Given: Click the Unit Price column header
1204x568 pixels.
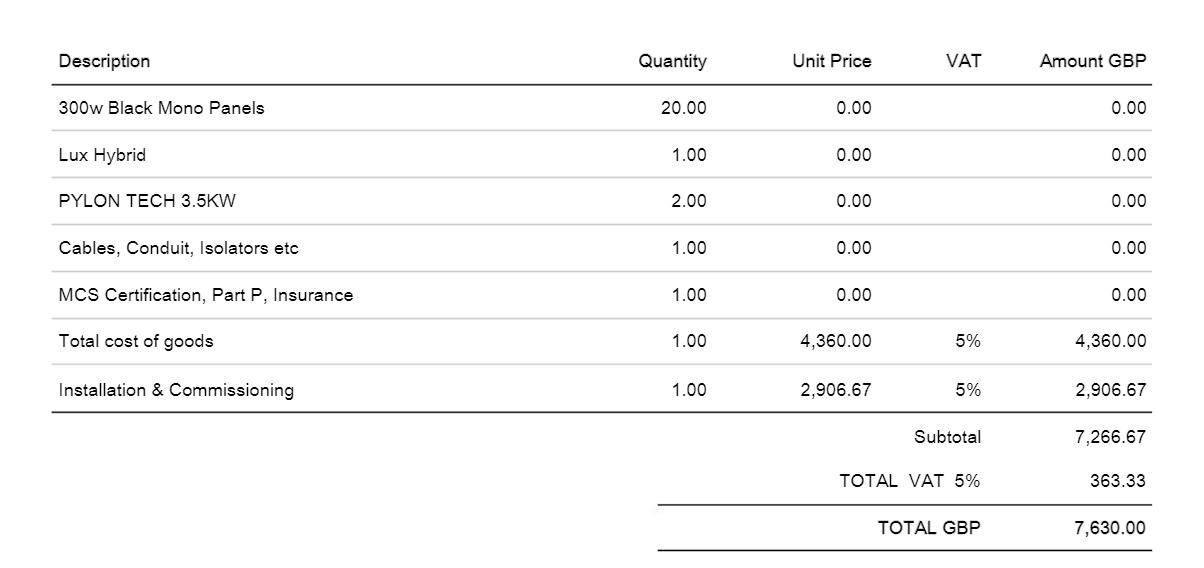Looking at the screenshot, I should [832, 61].
